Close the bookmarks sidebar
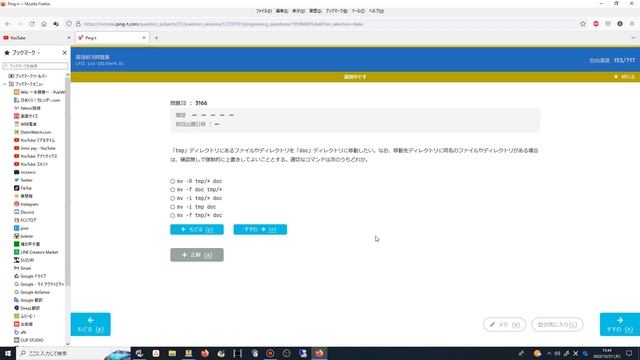The image size is (640, 360). [64, 53]
